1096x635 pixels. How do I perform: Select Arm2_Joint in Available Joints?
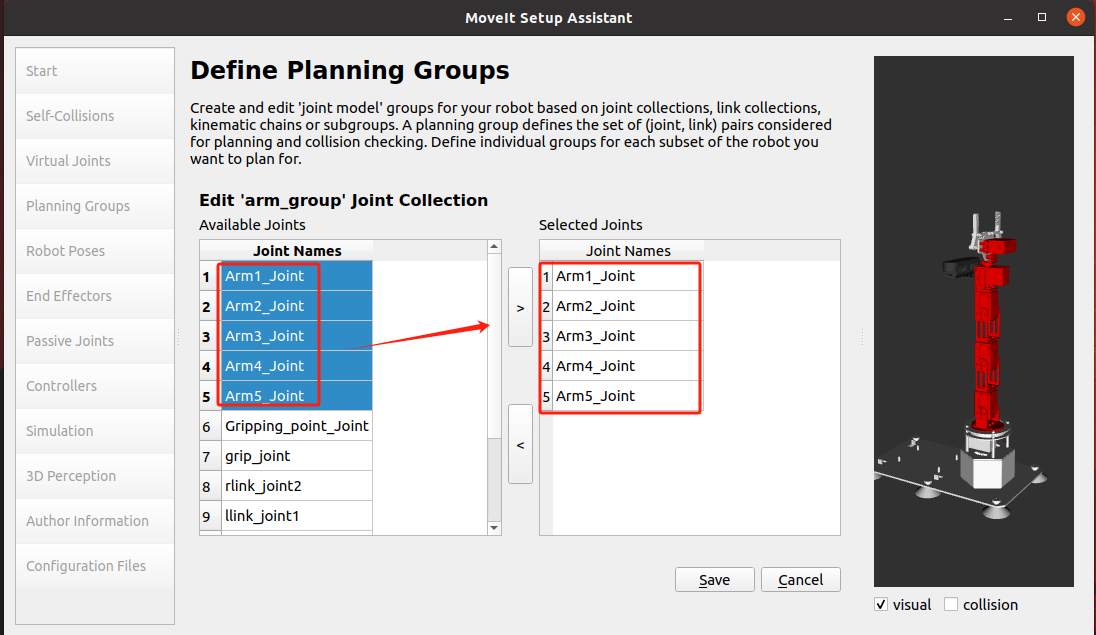pyautogui.click(x=297, y=306)
